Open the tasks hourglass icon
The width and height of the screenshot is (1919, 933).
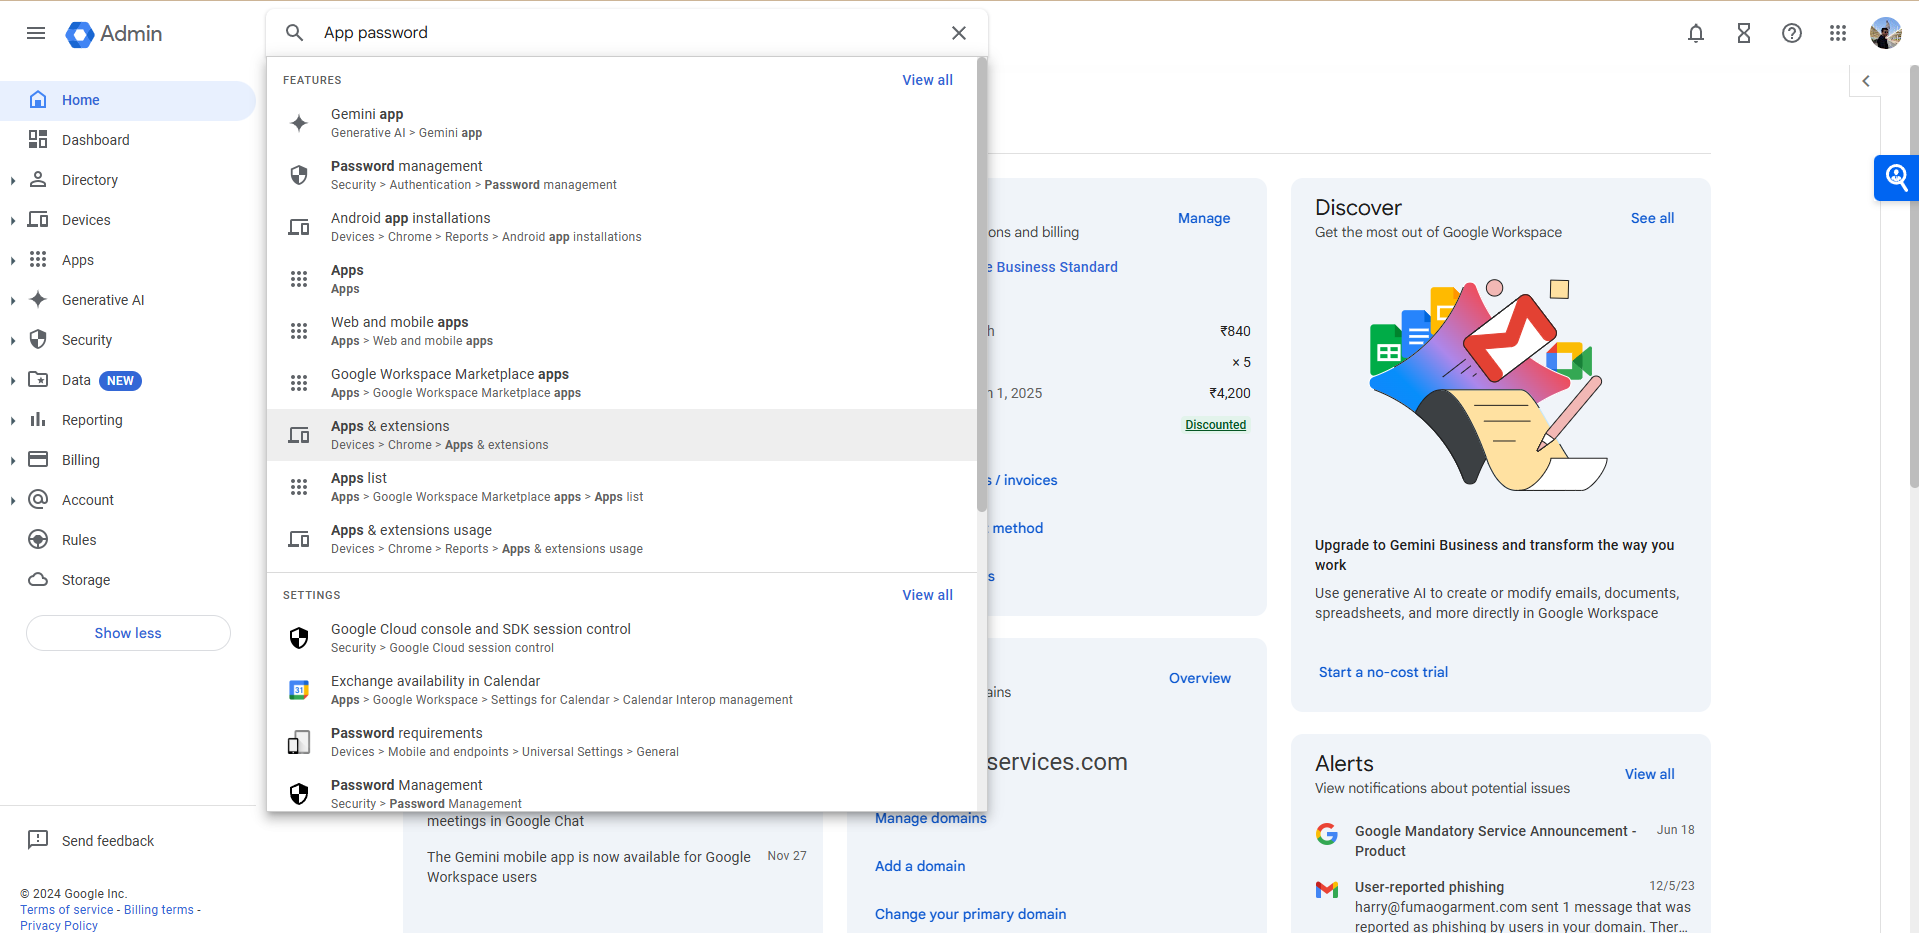click(x=1743, y=34)
